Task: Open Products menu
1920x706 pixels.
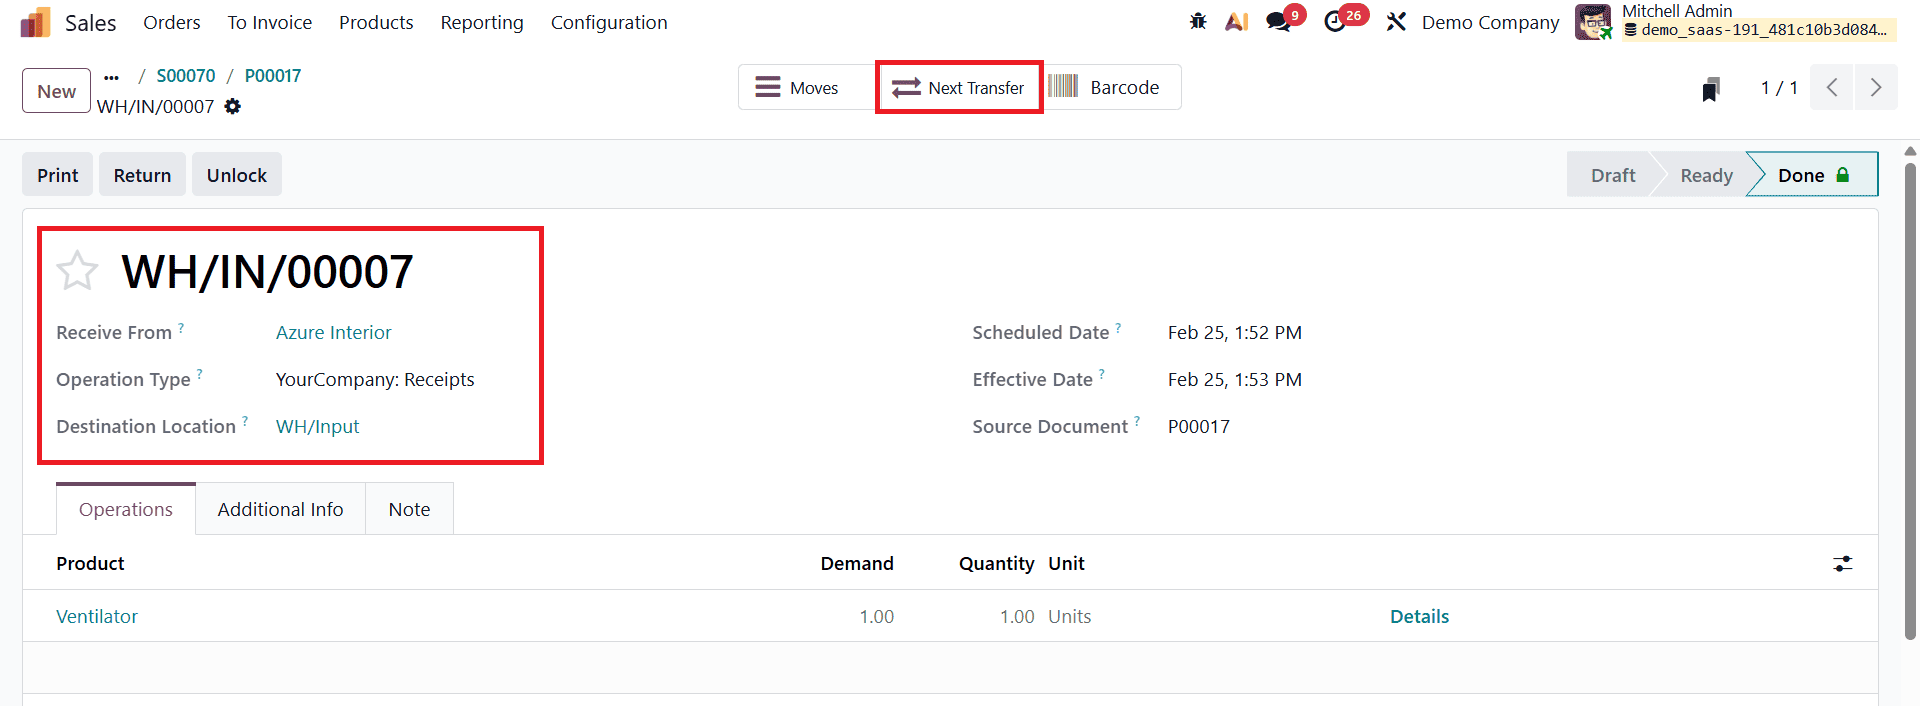Action: (x=376, y=22)
